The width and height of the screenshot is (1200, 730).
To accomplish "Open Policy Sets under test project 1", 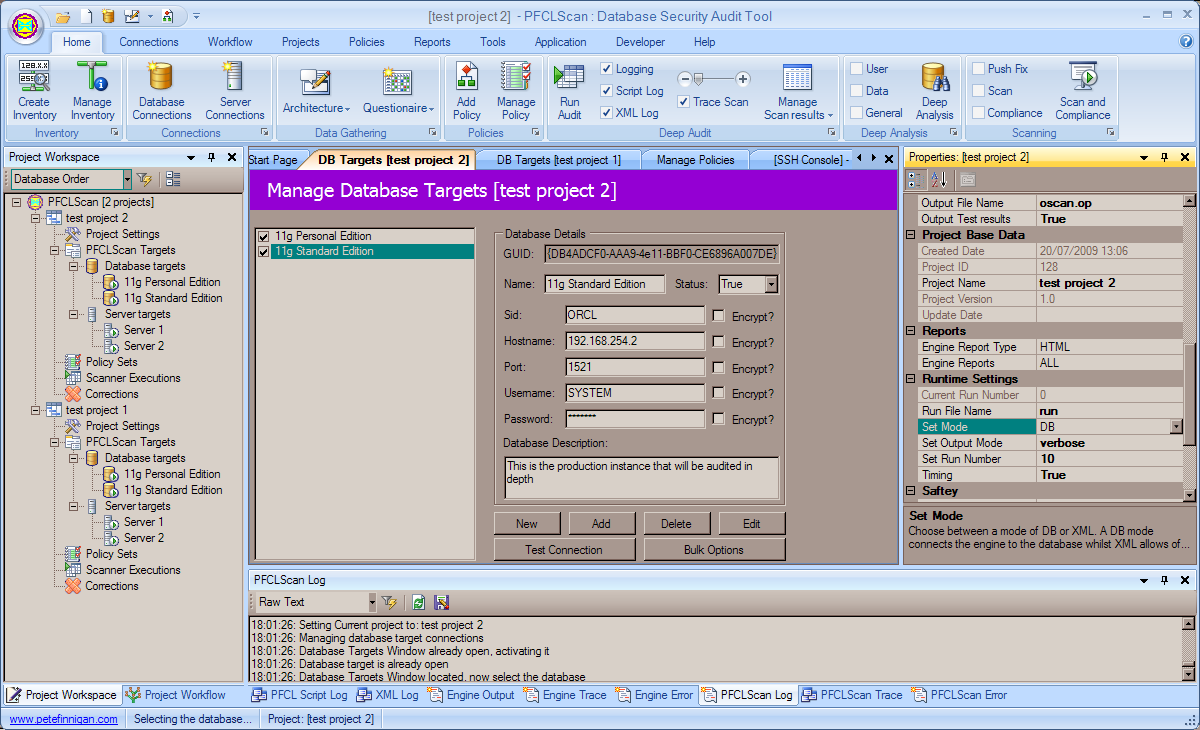I will click(x=111, y=554).
